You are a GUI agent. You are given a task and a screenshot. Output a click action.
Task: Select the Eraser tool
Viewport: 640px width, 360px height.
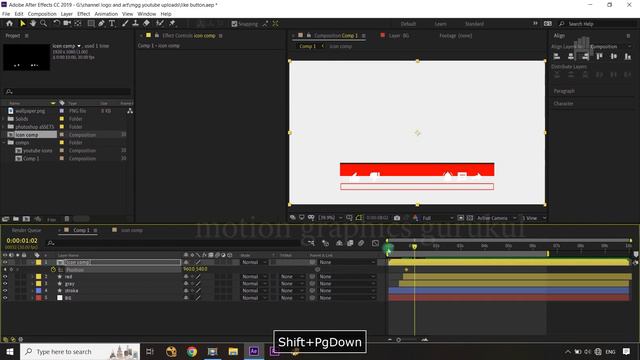146,24
